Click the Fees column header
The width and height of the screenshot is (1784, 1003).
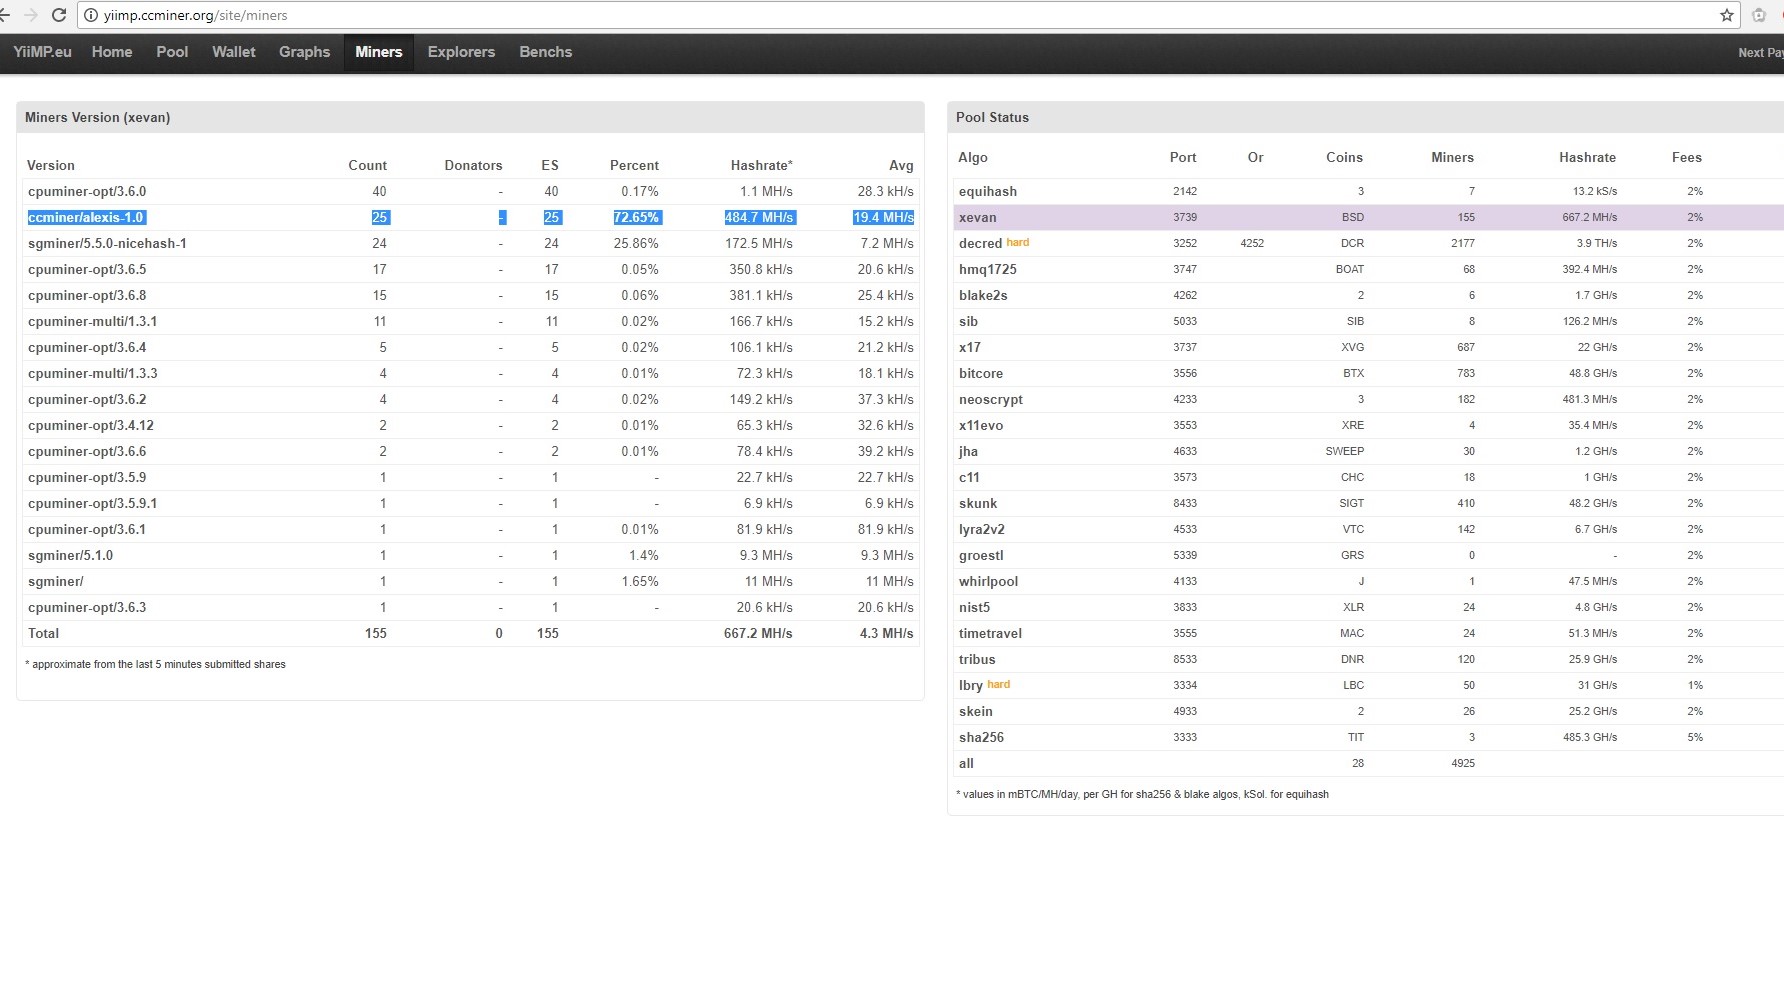click(x=1687, y=157)
